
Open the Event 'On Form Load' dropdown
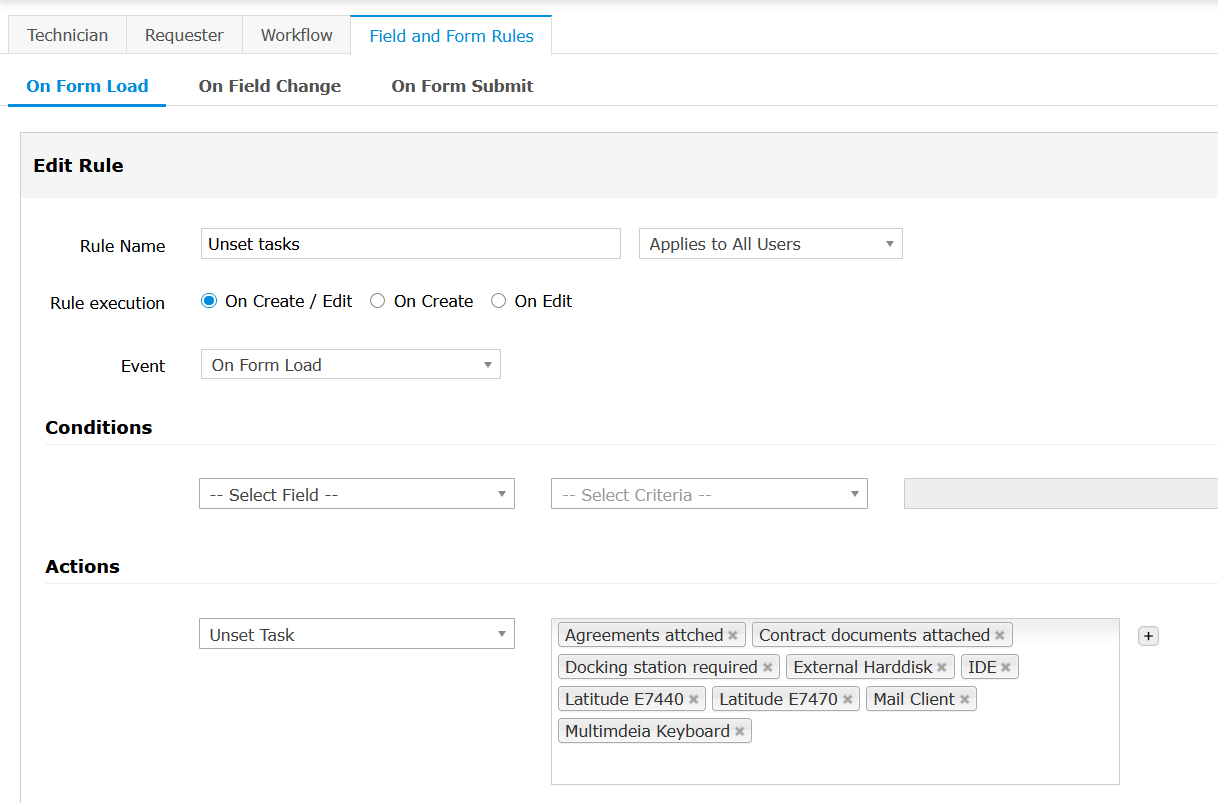[x=351, y=365]
